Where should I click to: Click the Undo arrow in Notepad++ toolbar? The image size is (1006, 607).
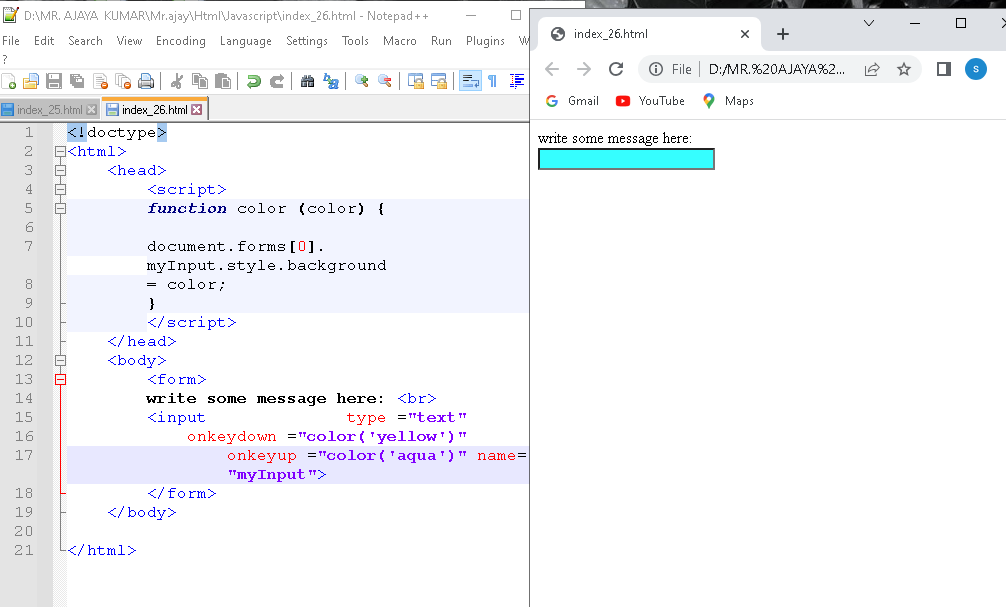point(254,82)
